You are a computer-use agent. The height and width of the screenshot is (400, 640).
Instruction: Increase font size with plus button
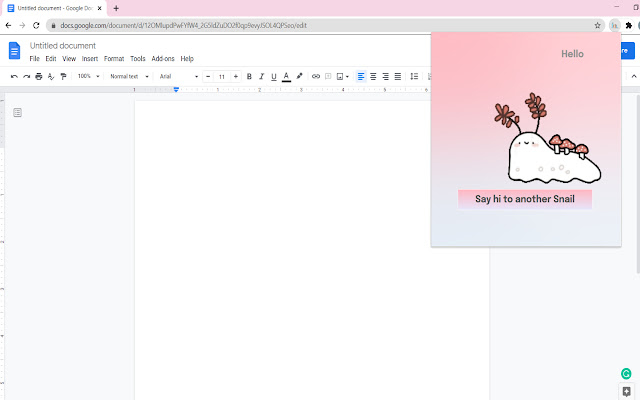236,76
